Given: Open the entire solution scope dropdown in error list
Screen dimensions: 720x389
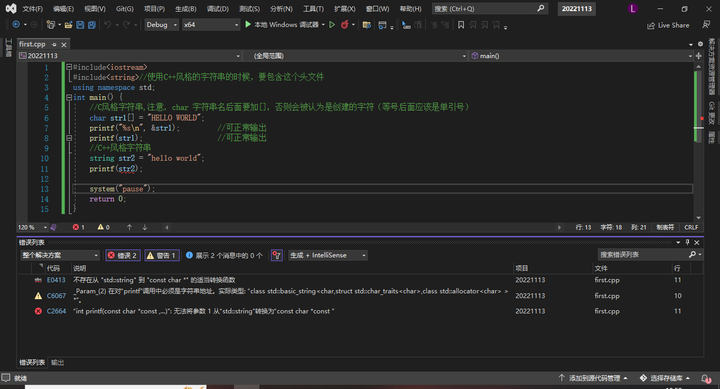Looking at the screenshot, I should click(60, 255).
